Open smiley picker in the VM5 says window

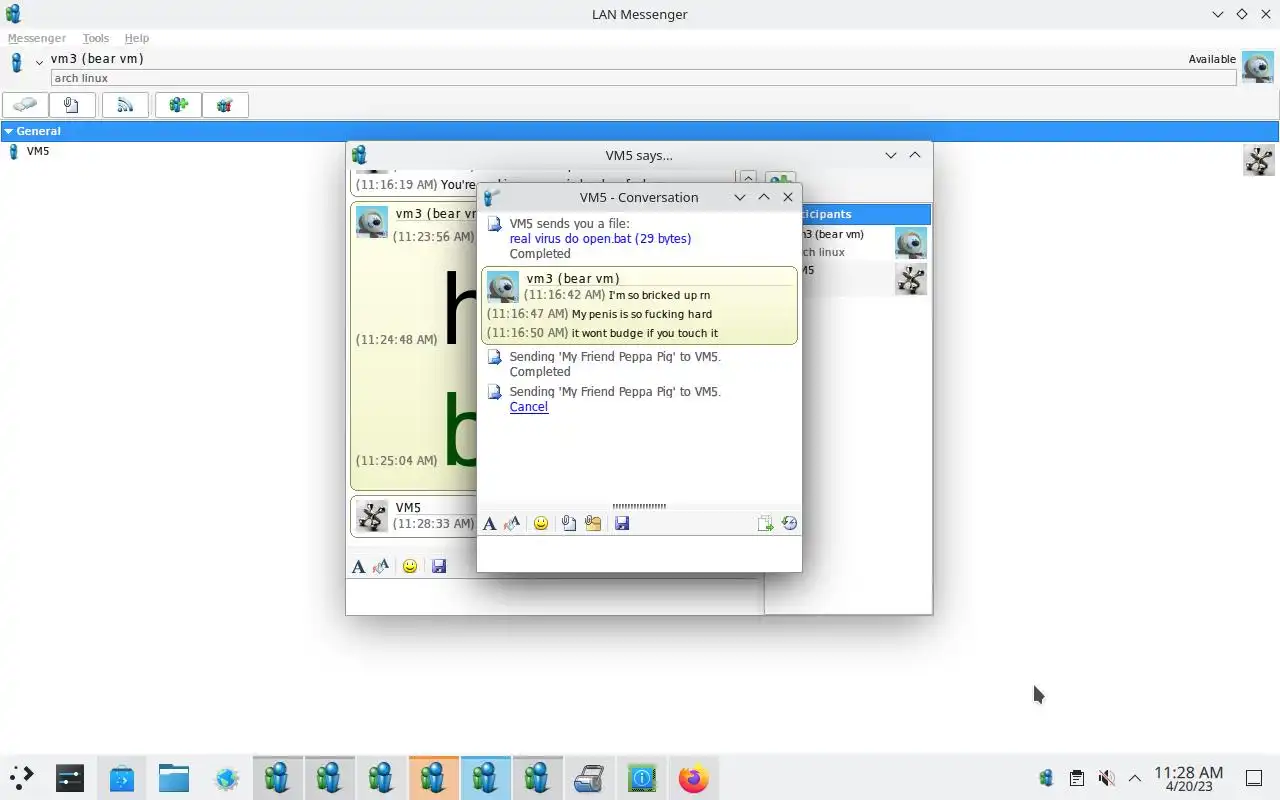[x=410, y=566]
